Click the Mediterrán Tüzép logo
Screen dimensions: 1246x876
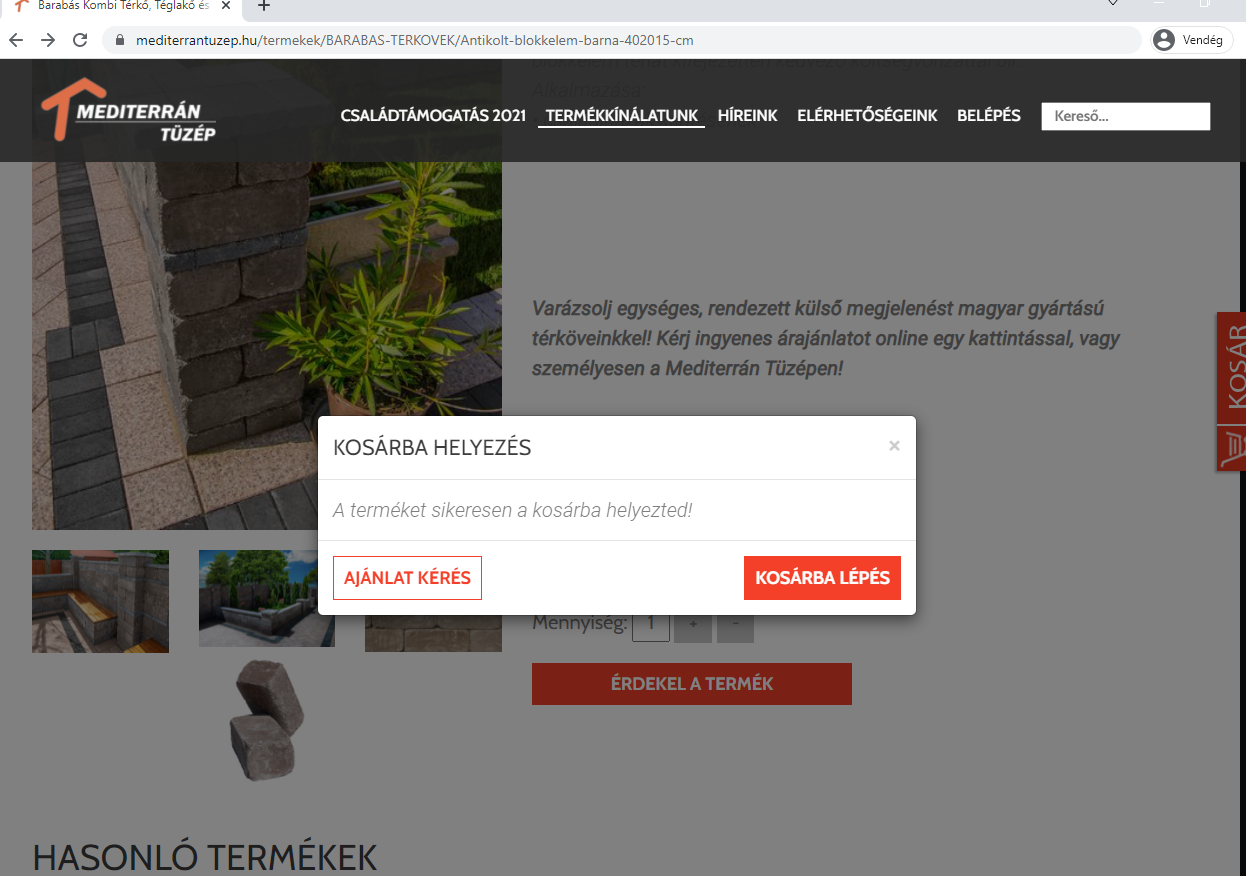click(127, 110)
